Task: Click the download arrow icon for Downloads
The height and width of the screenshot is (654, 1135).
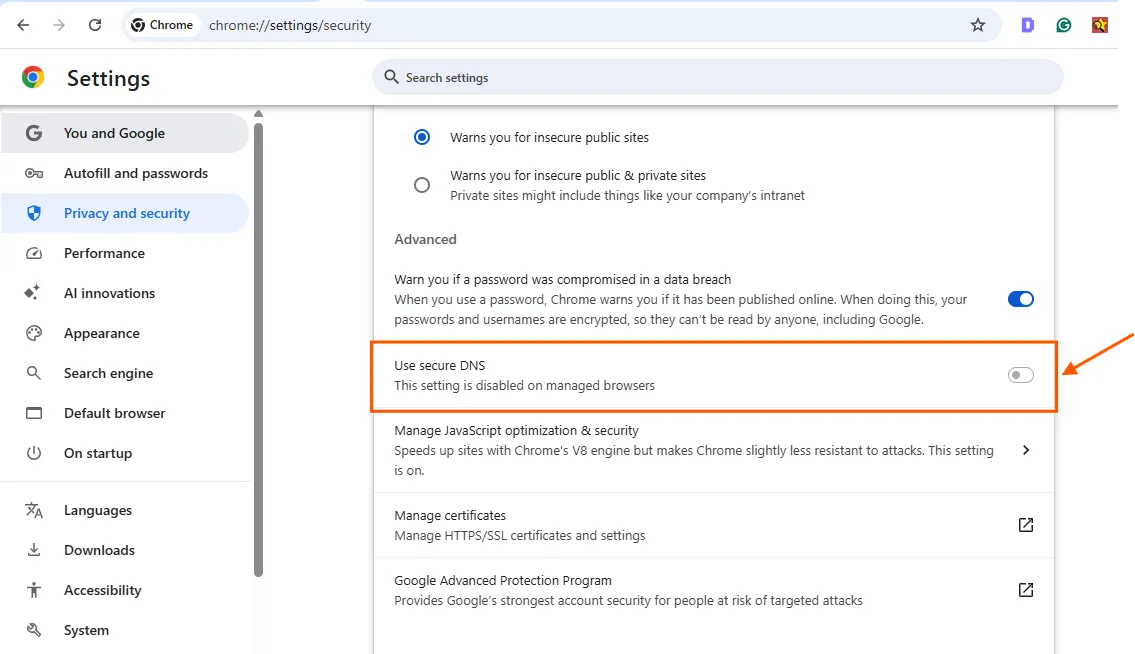Action: pos(33,550)
